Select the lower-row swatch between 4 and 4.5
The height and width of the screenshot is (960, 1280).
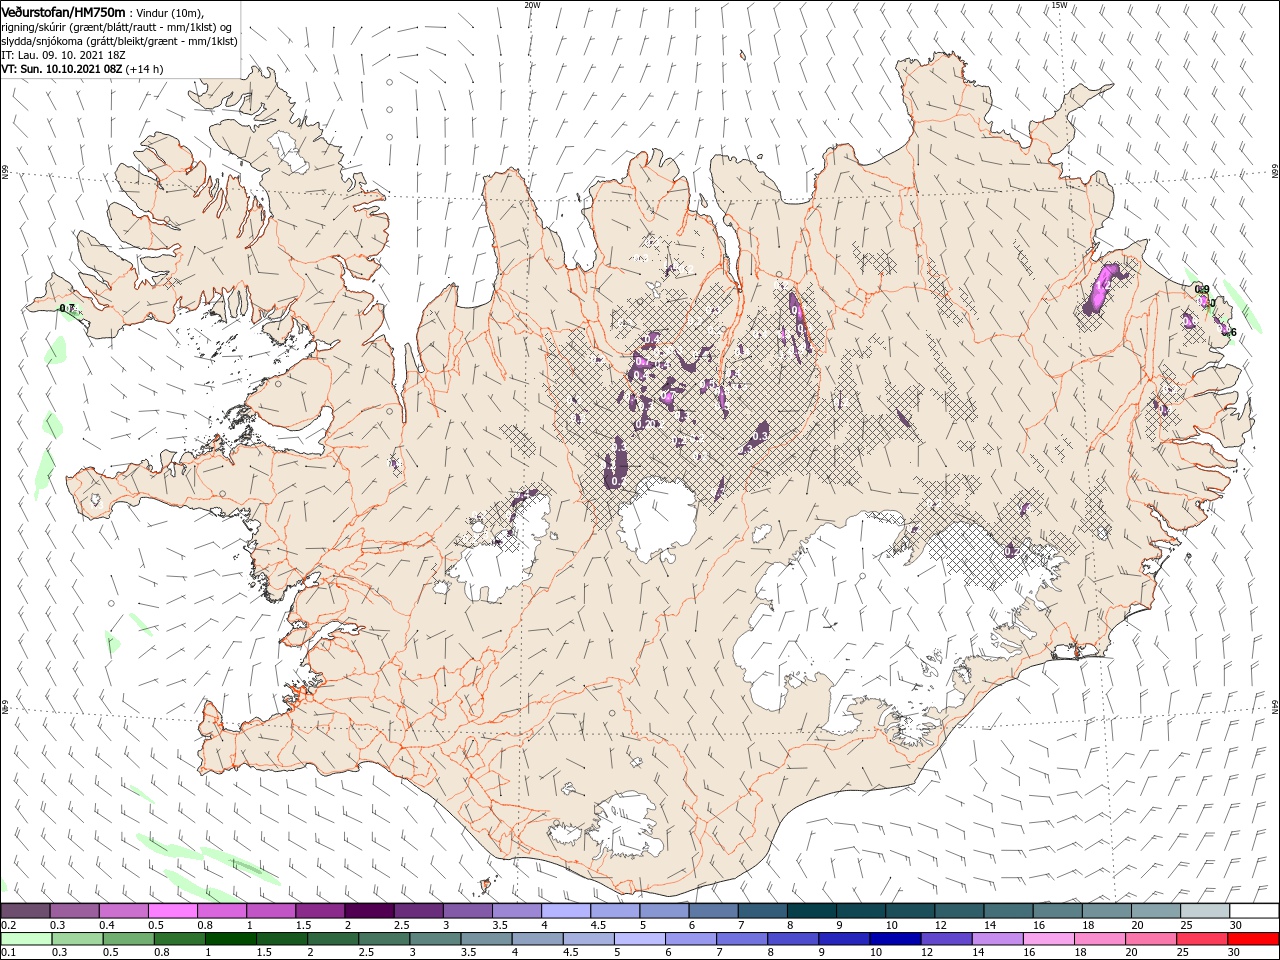(538, 939)
